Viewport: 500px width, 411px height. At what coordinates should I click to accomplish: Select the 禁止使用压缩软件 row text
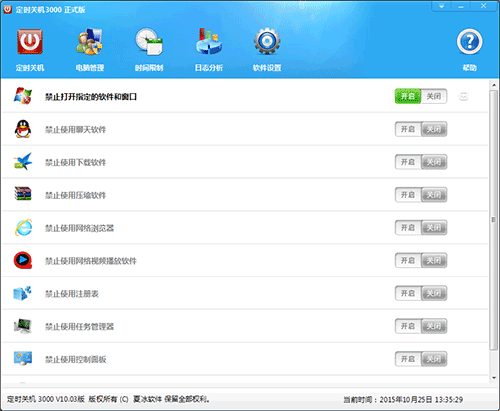coord(76,195)
